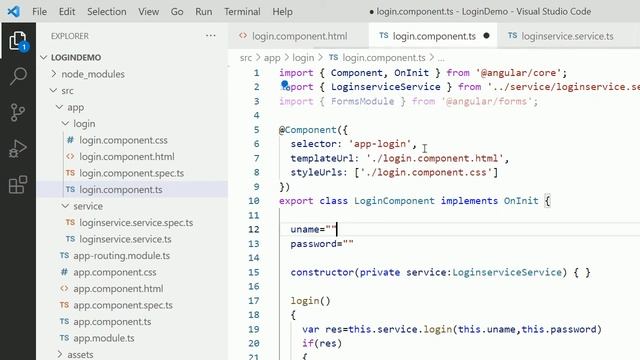Click the LoginserviceService type in constructor
Screen dimensions: 640x360
pos(507,272)
